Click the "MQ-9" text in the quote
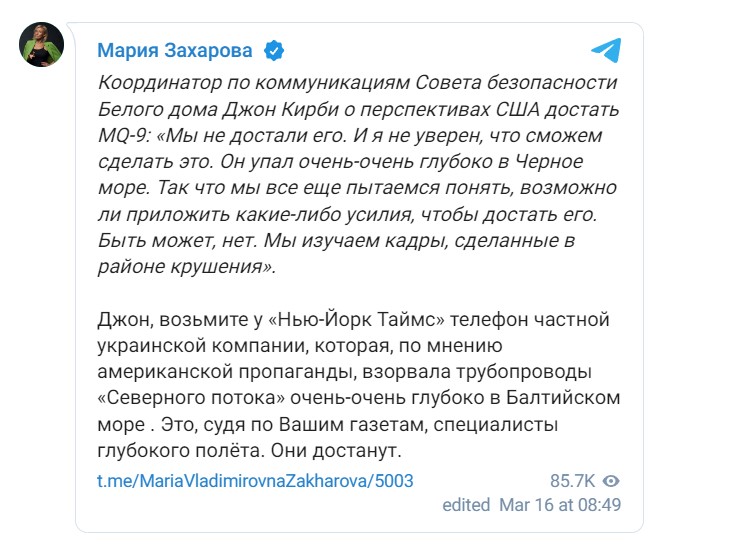Viewport: 742px width, 545px height. [122, 133]
